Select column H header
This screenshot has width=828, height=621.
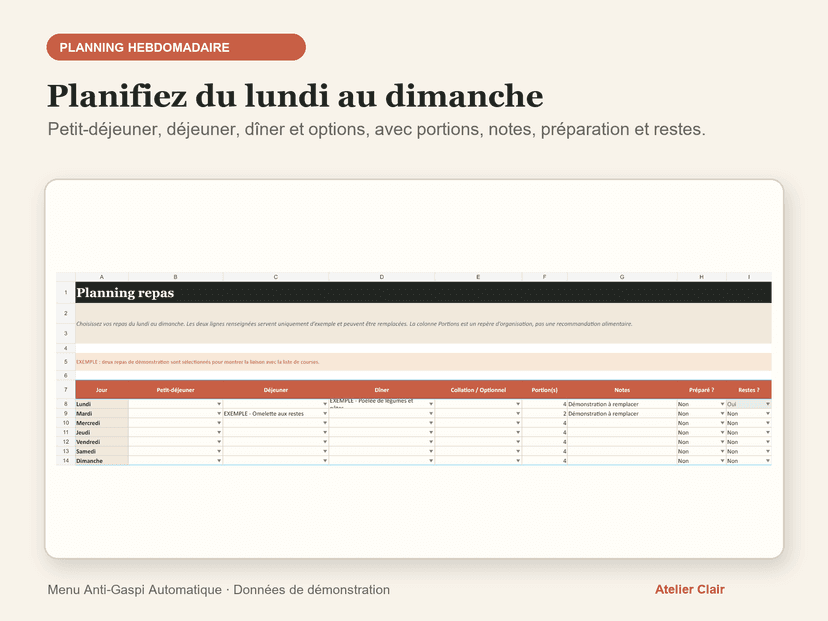[702, 277]
